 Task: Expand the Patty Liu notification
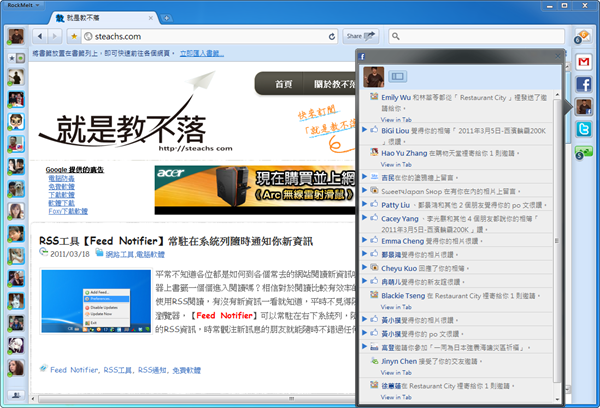point(365,204)
